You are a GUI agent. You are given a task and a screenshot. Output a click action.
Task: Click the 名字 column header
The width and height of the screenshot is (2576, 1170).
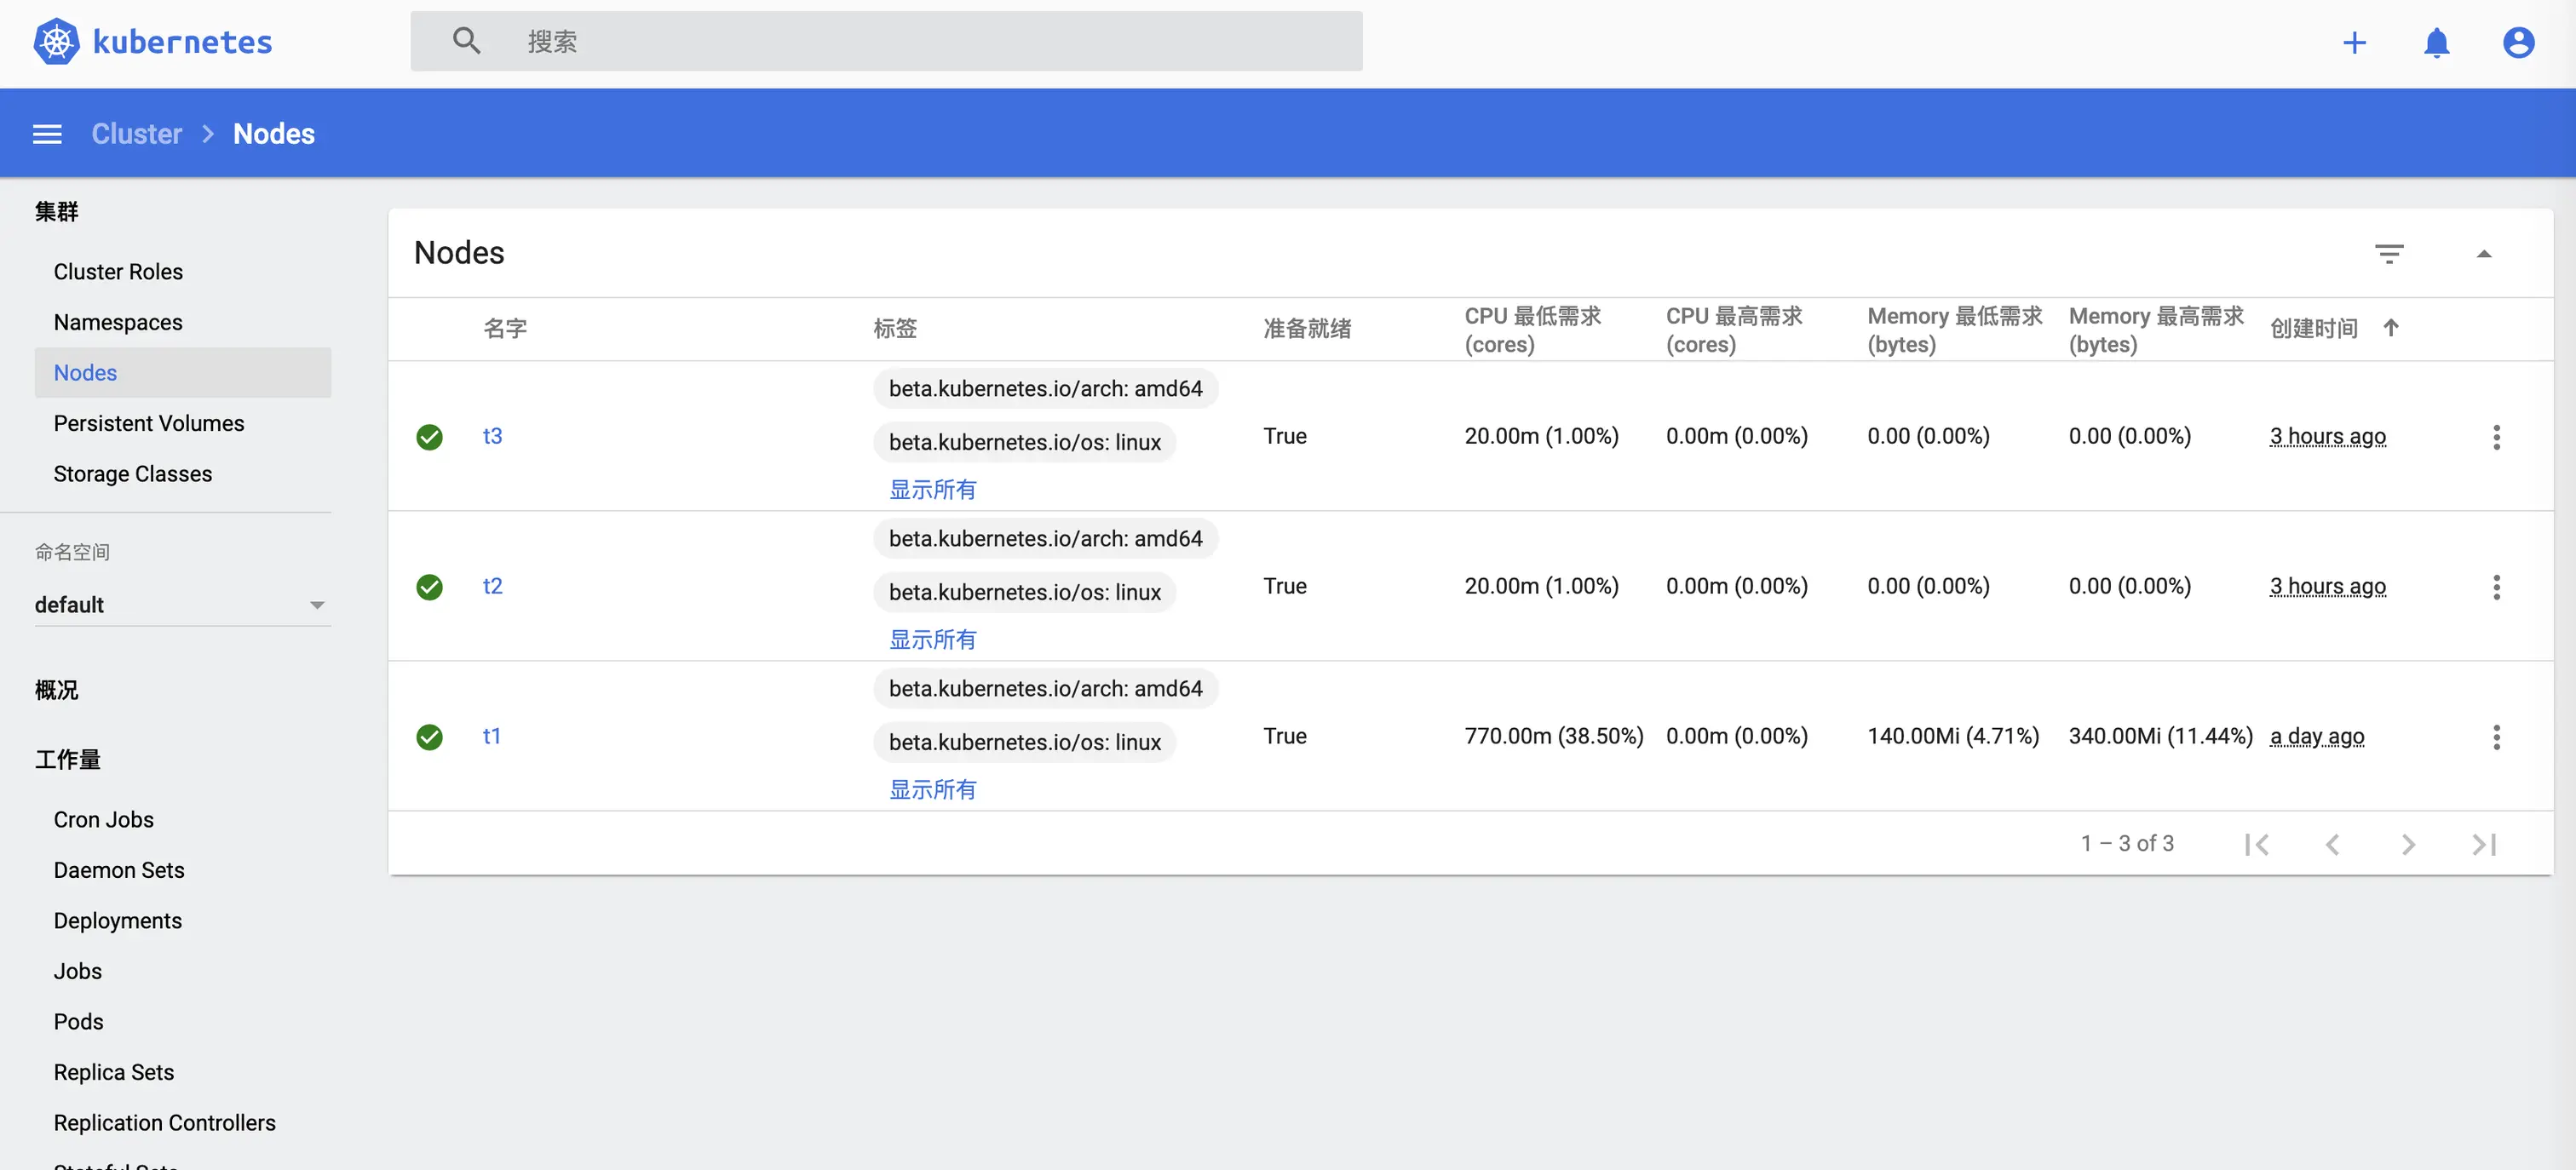pos(504,328)
